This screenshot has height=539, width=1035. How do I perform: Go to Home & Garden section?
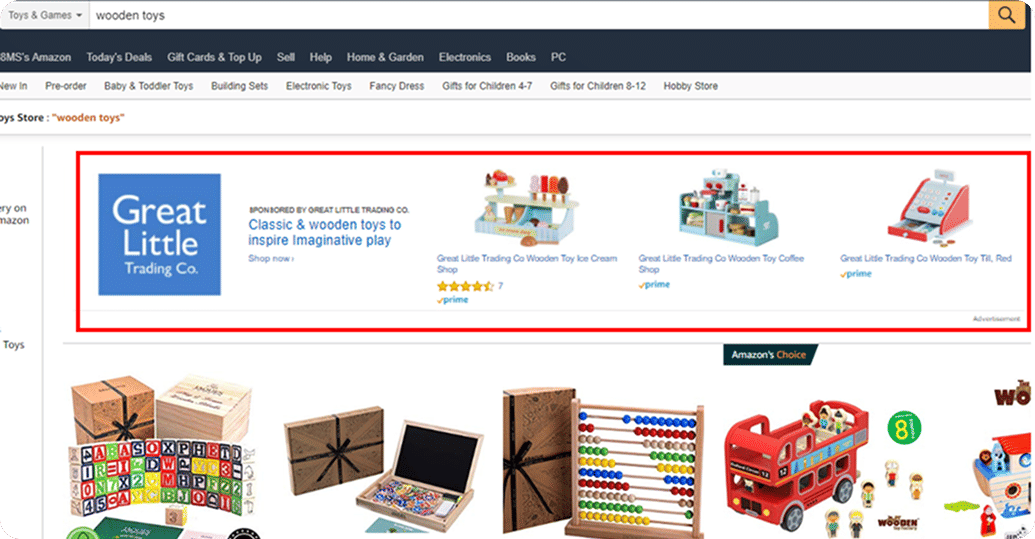pyautogui.click(x=385, y=57)
